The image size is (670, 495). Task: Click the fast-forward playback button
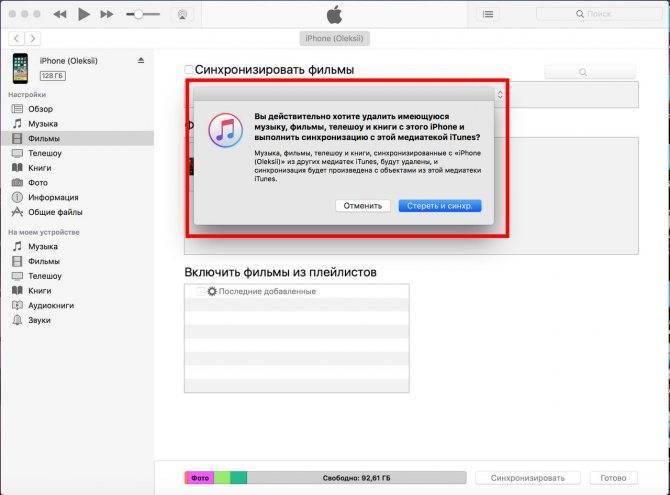tap(107, 15)
